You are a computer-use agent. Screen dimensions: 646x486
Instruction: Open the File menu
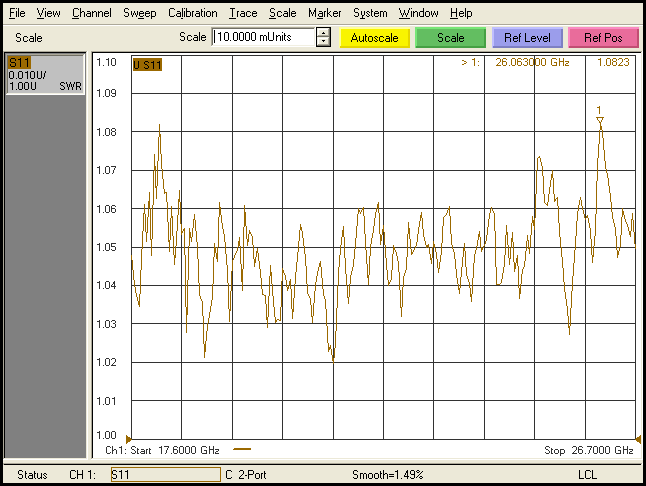click(x=17, y=13)
